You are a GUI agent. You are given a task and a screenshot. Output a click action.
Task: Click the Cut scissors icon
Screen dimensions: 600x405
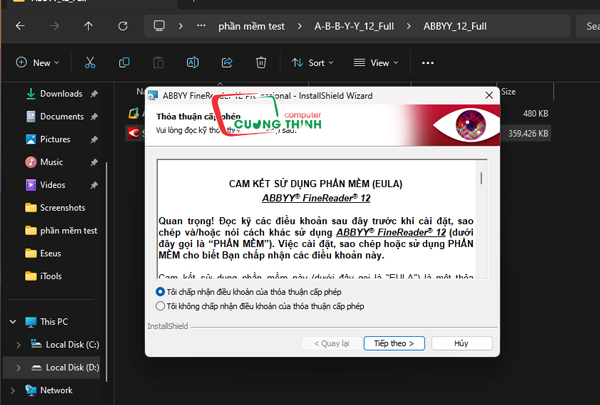click(90, 62)
